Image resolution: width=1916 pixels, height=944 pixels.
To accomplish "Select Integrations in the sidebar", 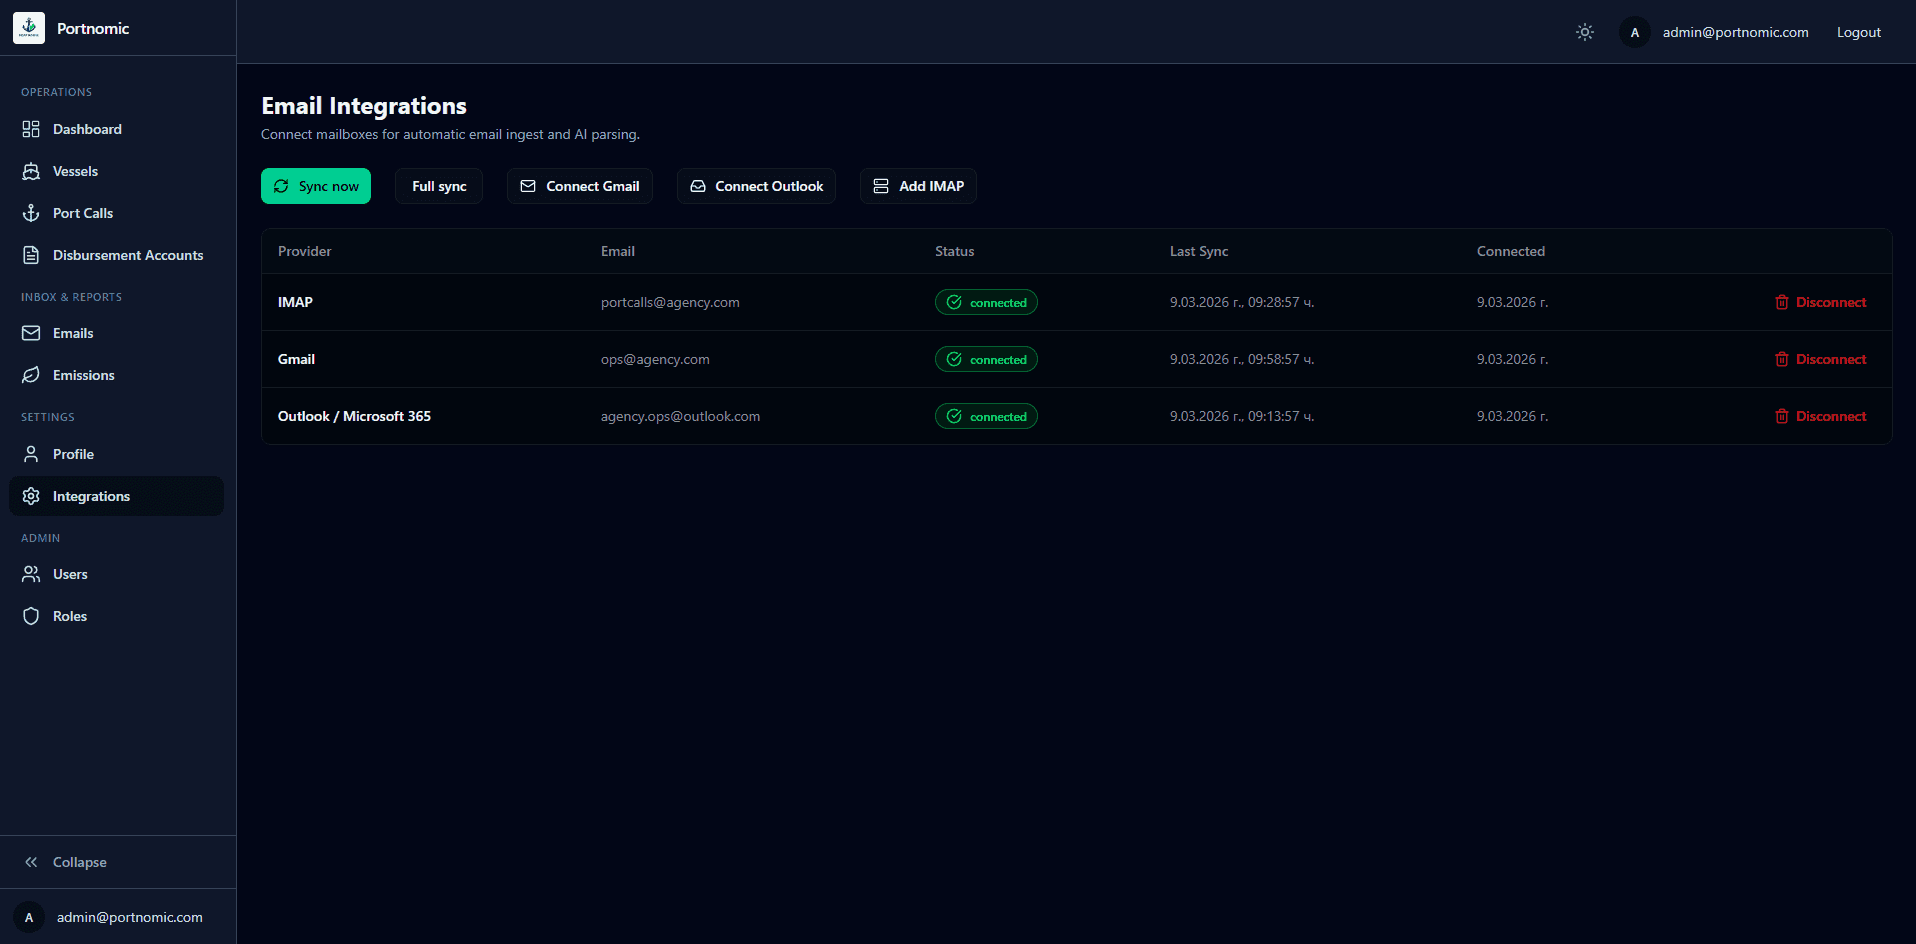I will tap(91, 496).
